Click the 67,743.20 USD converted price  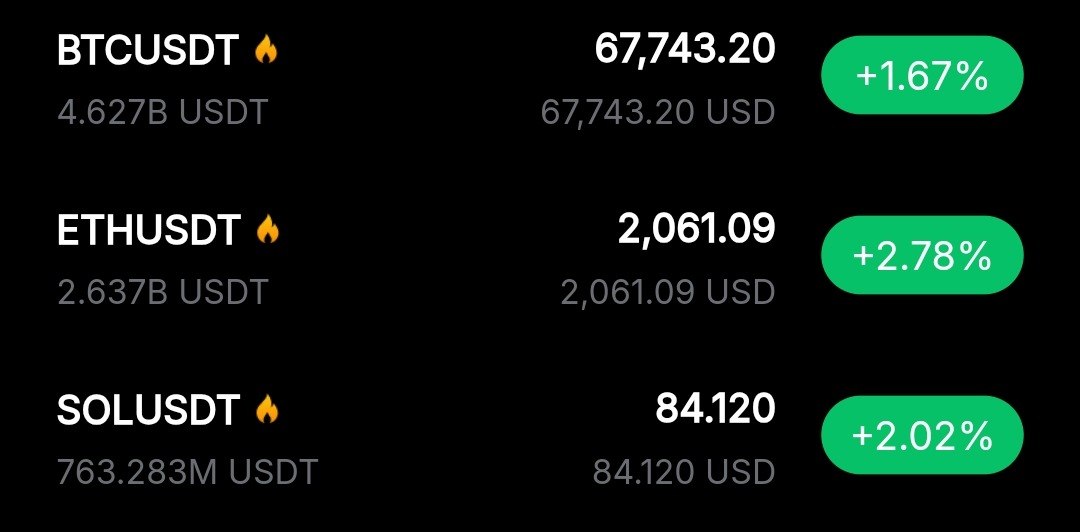(x=657, y=112)
